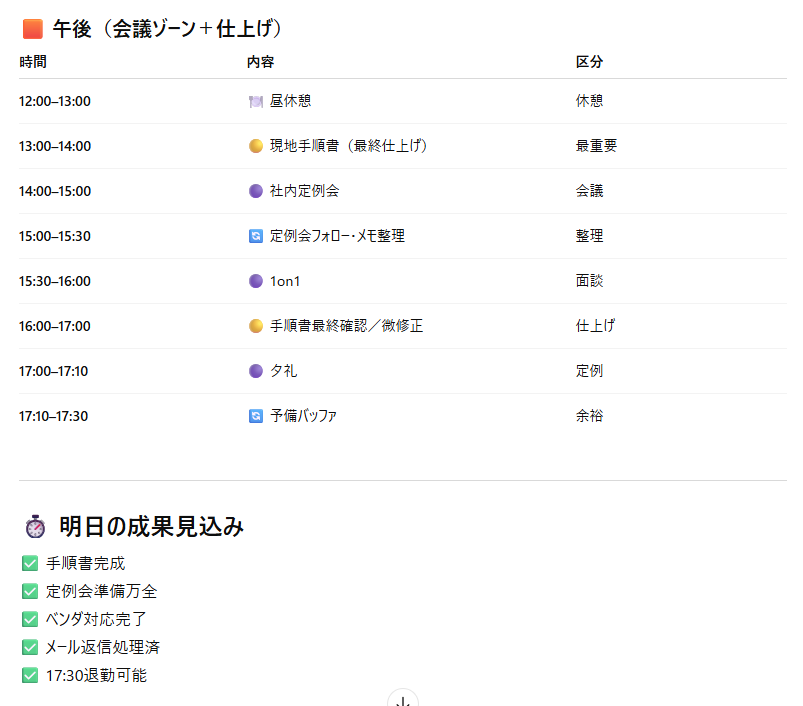Image resolution: width=803 pixels, height=706 pixels.
Task: Click the 区分 column header
Action: click(589, 62)
